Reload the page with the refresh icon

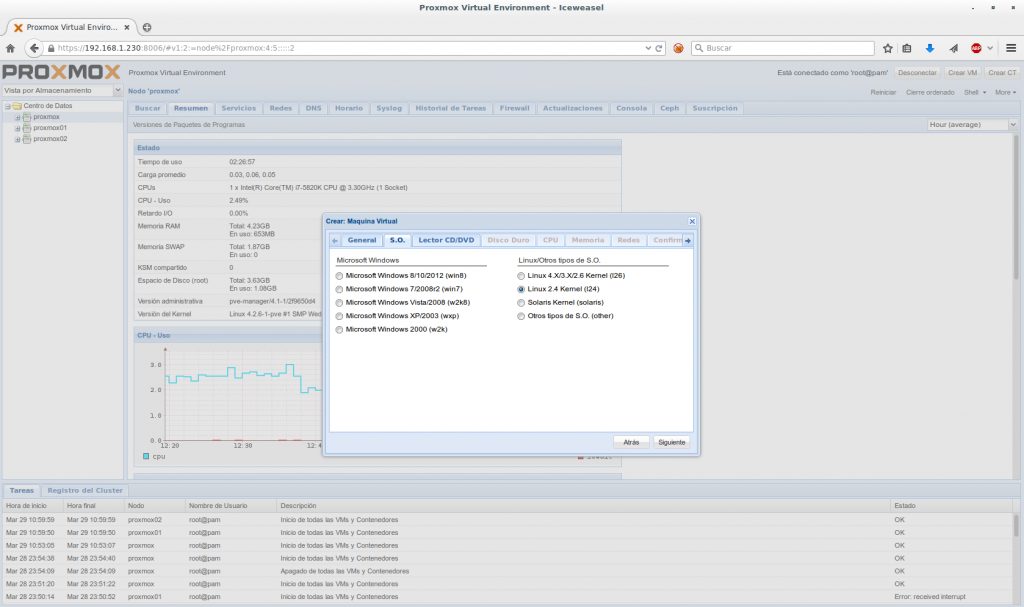point(660,47)
